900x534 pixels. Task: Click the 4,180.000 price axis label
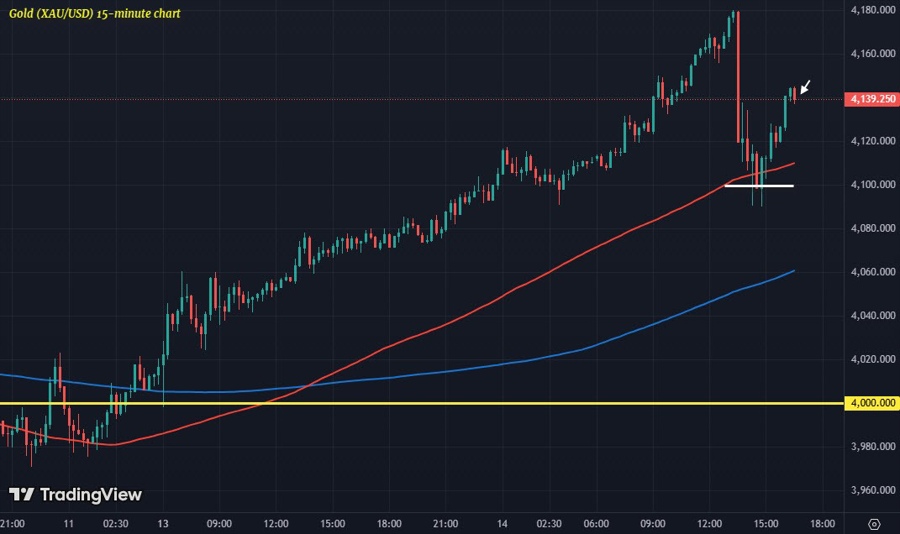pyautogui.click(x=871, y=10)
